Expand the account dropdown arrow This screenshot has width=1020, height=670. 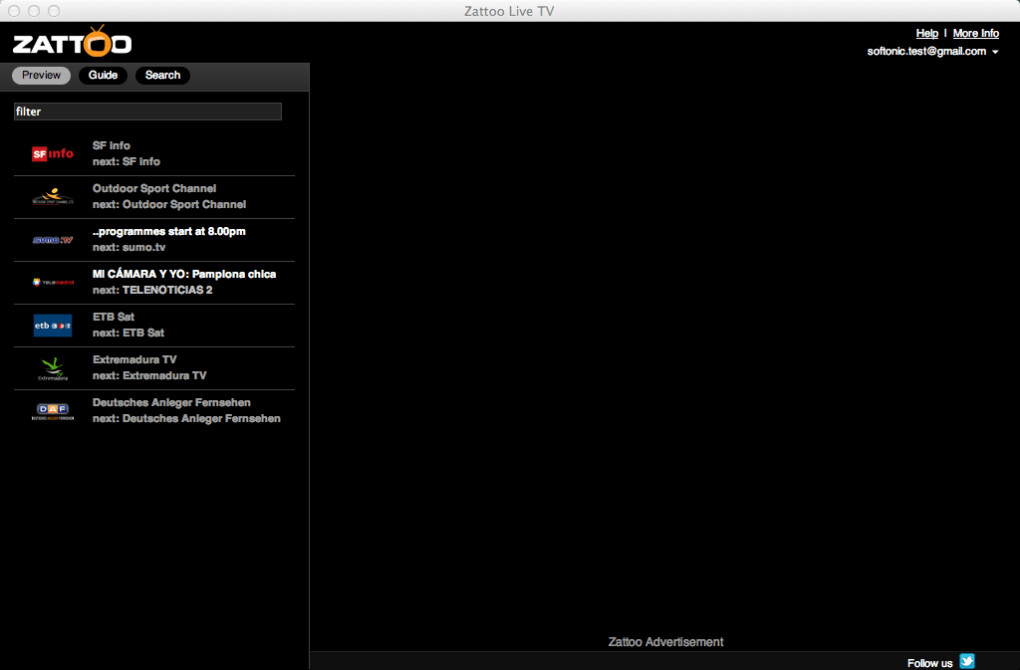pyautogui.click(x=995, y=52)
